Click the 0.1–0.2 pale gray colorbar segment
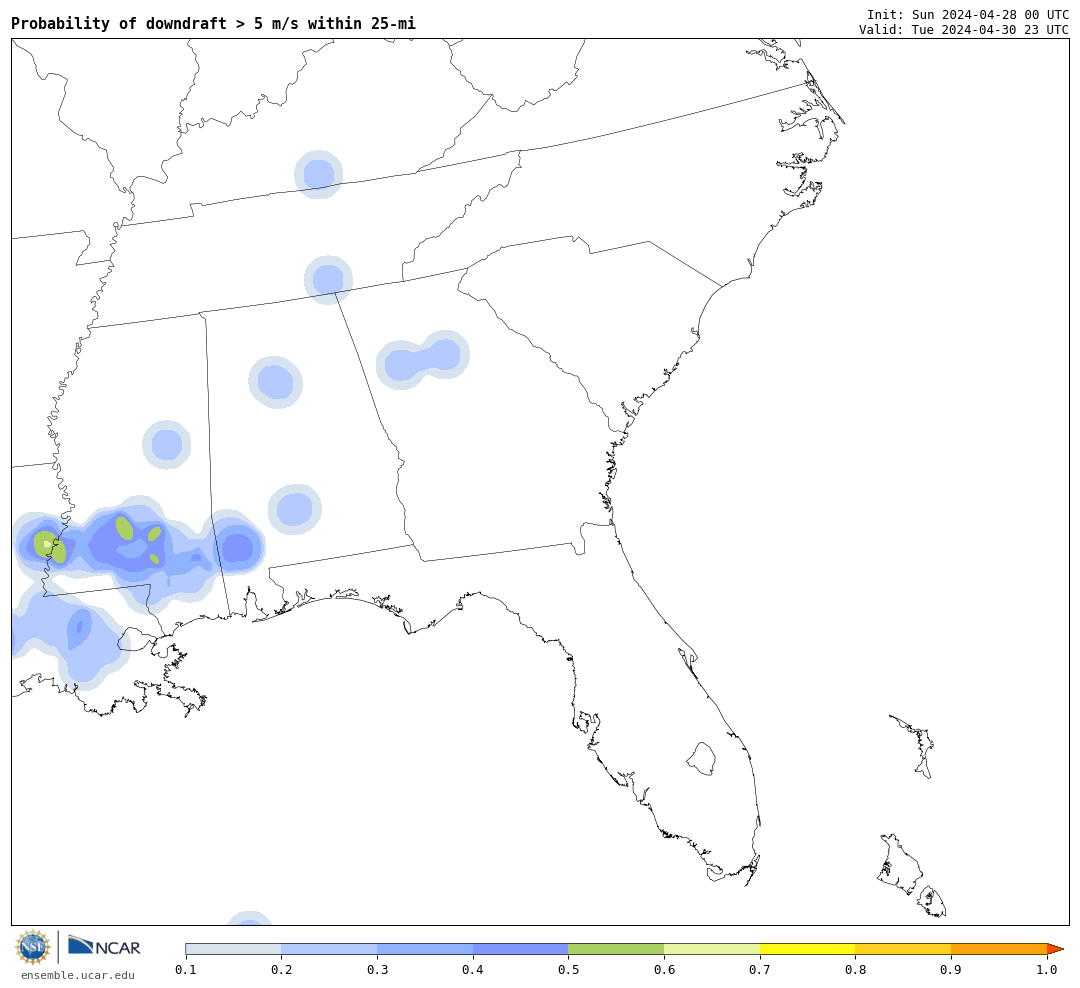This screenshot has height=988, width=1080. coord(233,949)
